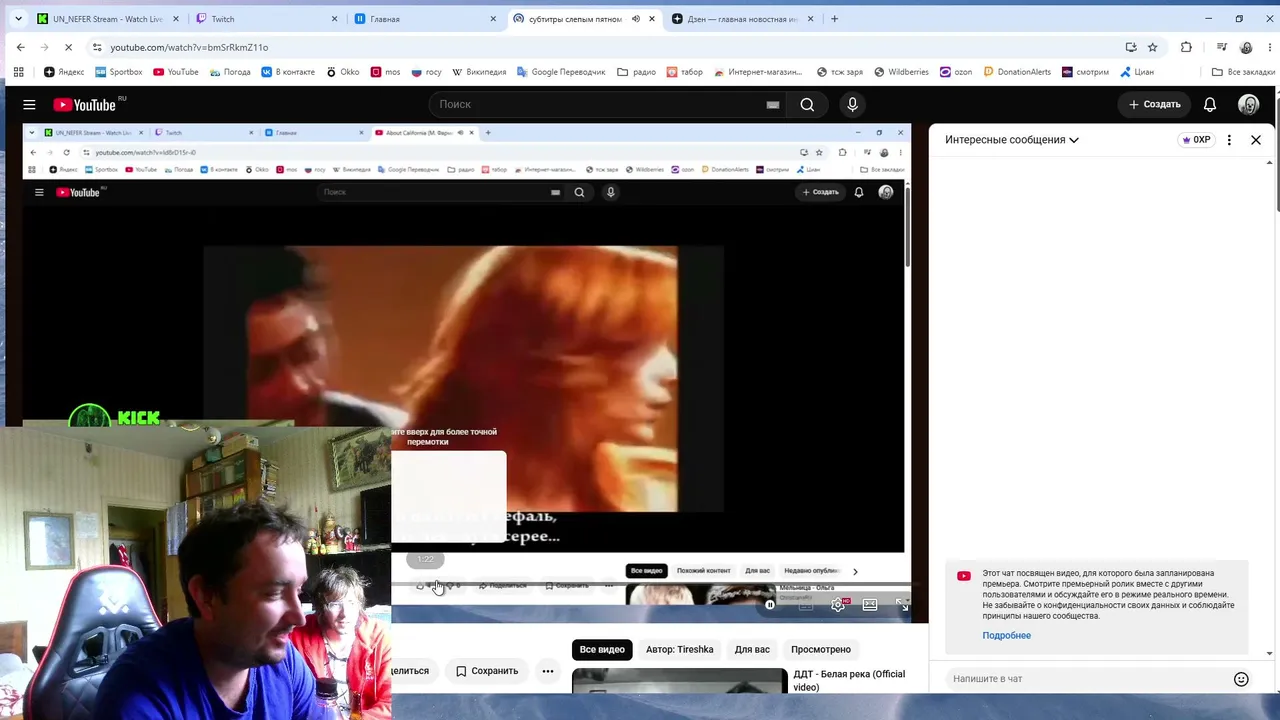Switch to the Twitch tab
Viewport: 1280px width, 720px height.
click(x=267, y=19)
